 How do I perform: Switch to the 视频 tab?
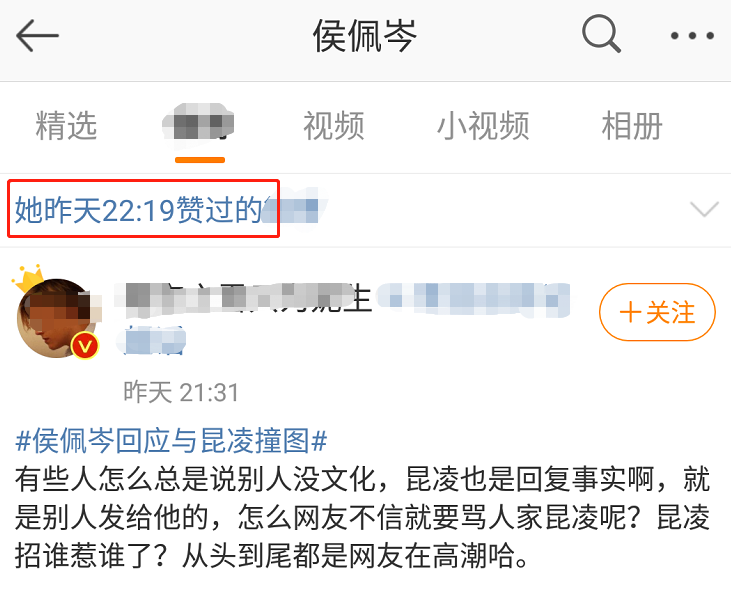click(334, 126)
